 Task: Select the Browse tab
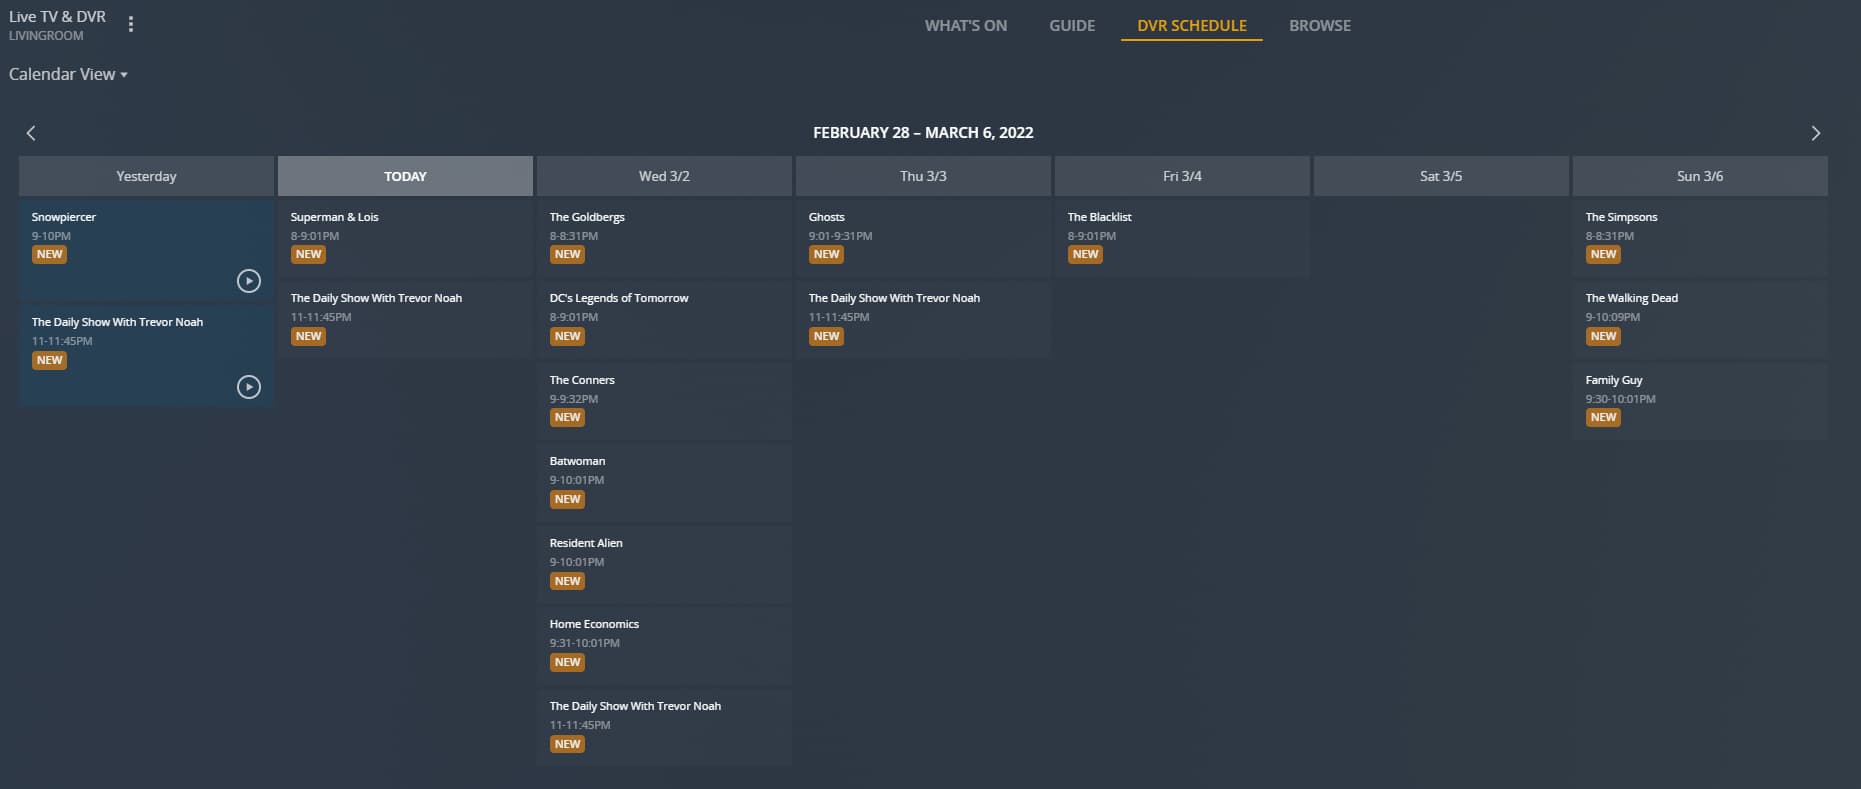click(x=1319, y=26)
